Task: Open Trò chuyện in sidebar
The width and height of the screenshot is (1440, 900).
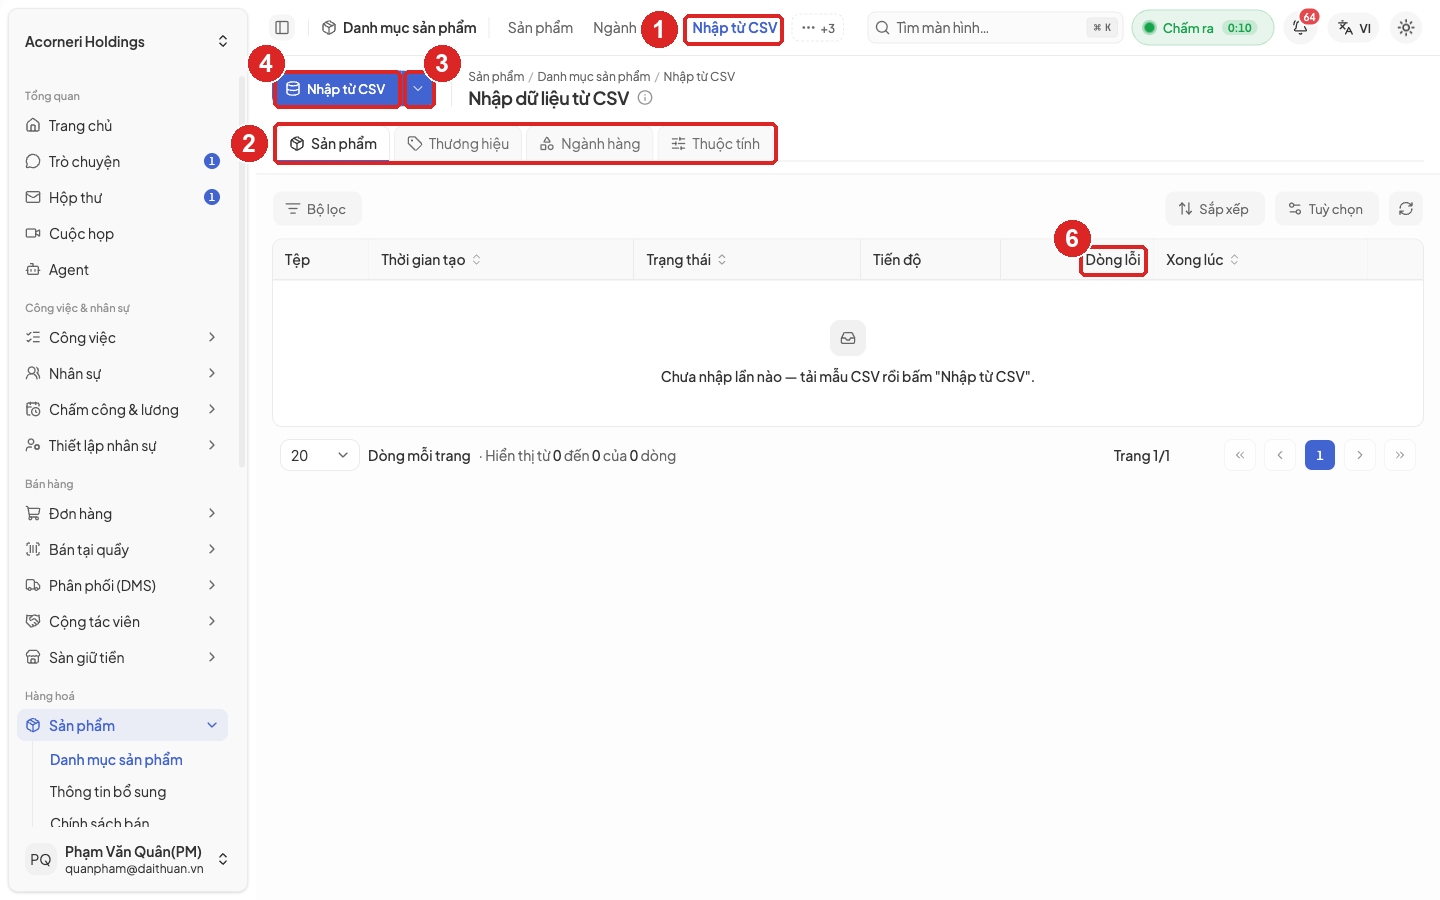Action: [x=122, y=162]
